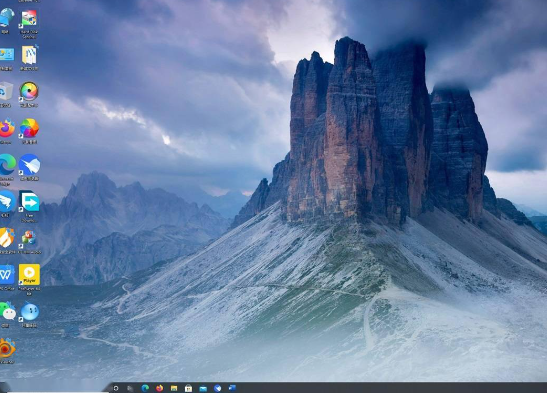Viewport: 547px width, 393px height.
Task: Open the arrow document transfer shortcut
Action: coord(29,202)
